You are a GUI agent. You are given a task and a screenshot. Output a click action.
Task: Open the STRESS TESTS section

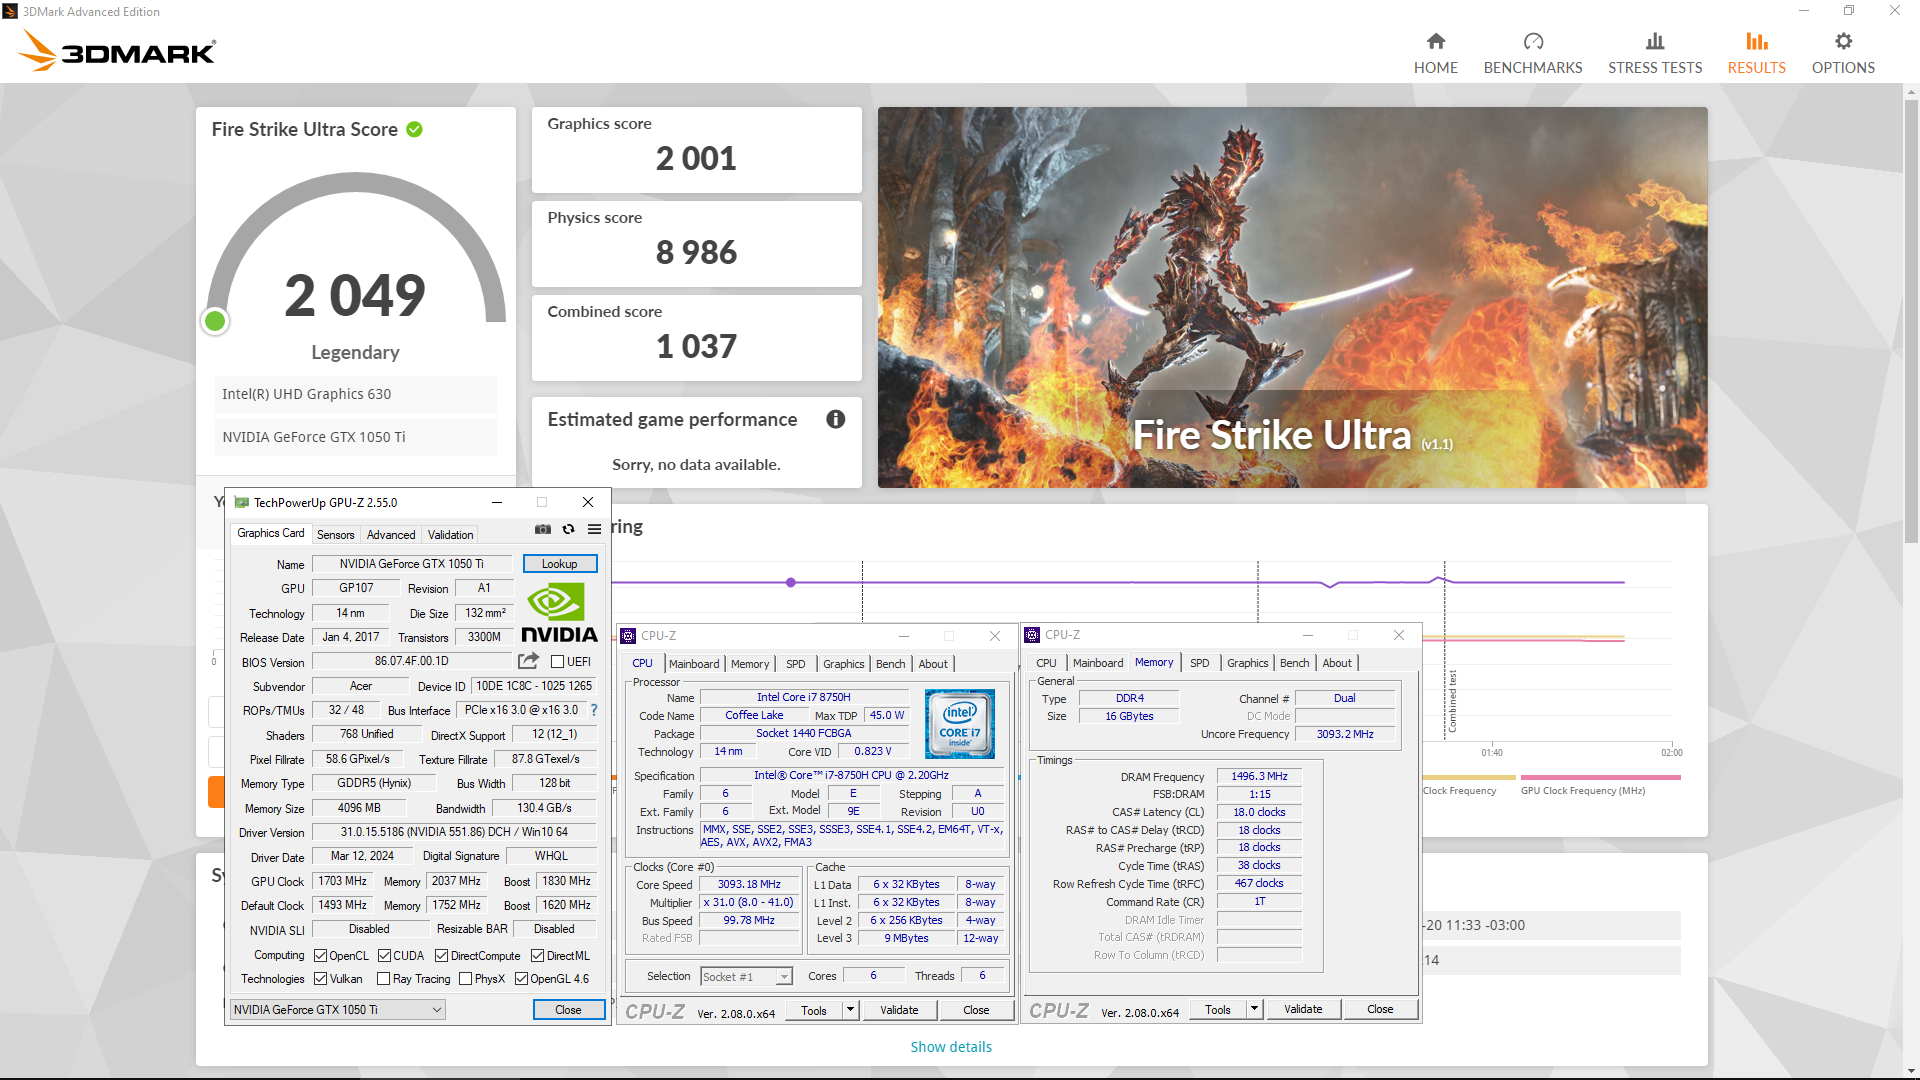(x=1654, y=53)
